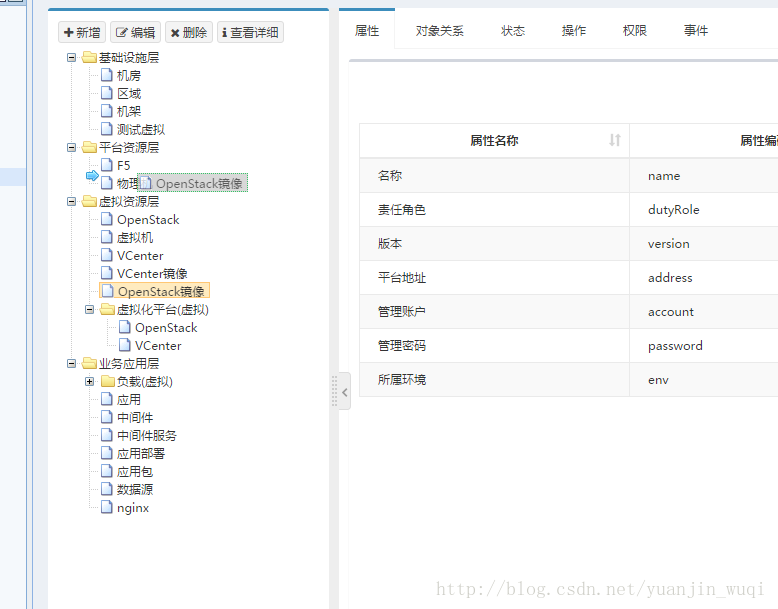
Task: Click the 业务应用层 folder icon
Action: pos(89,364)
